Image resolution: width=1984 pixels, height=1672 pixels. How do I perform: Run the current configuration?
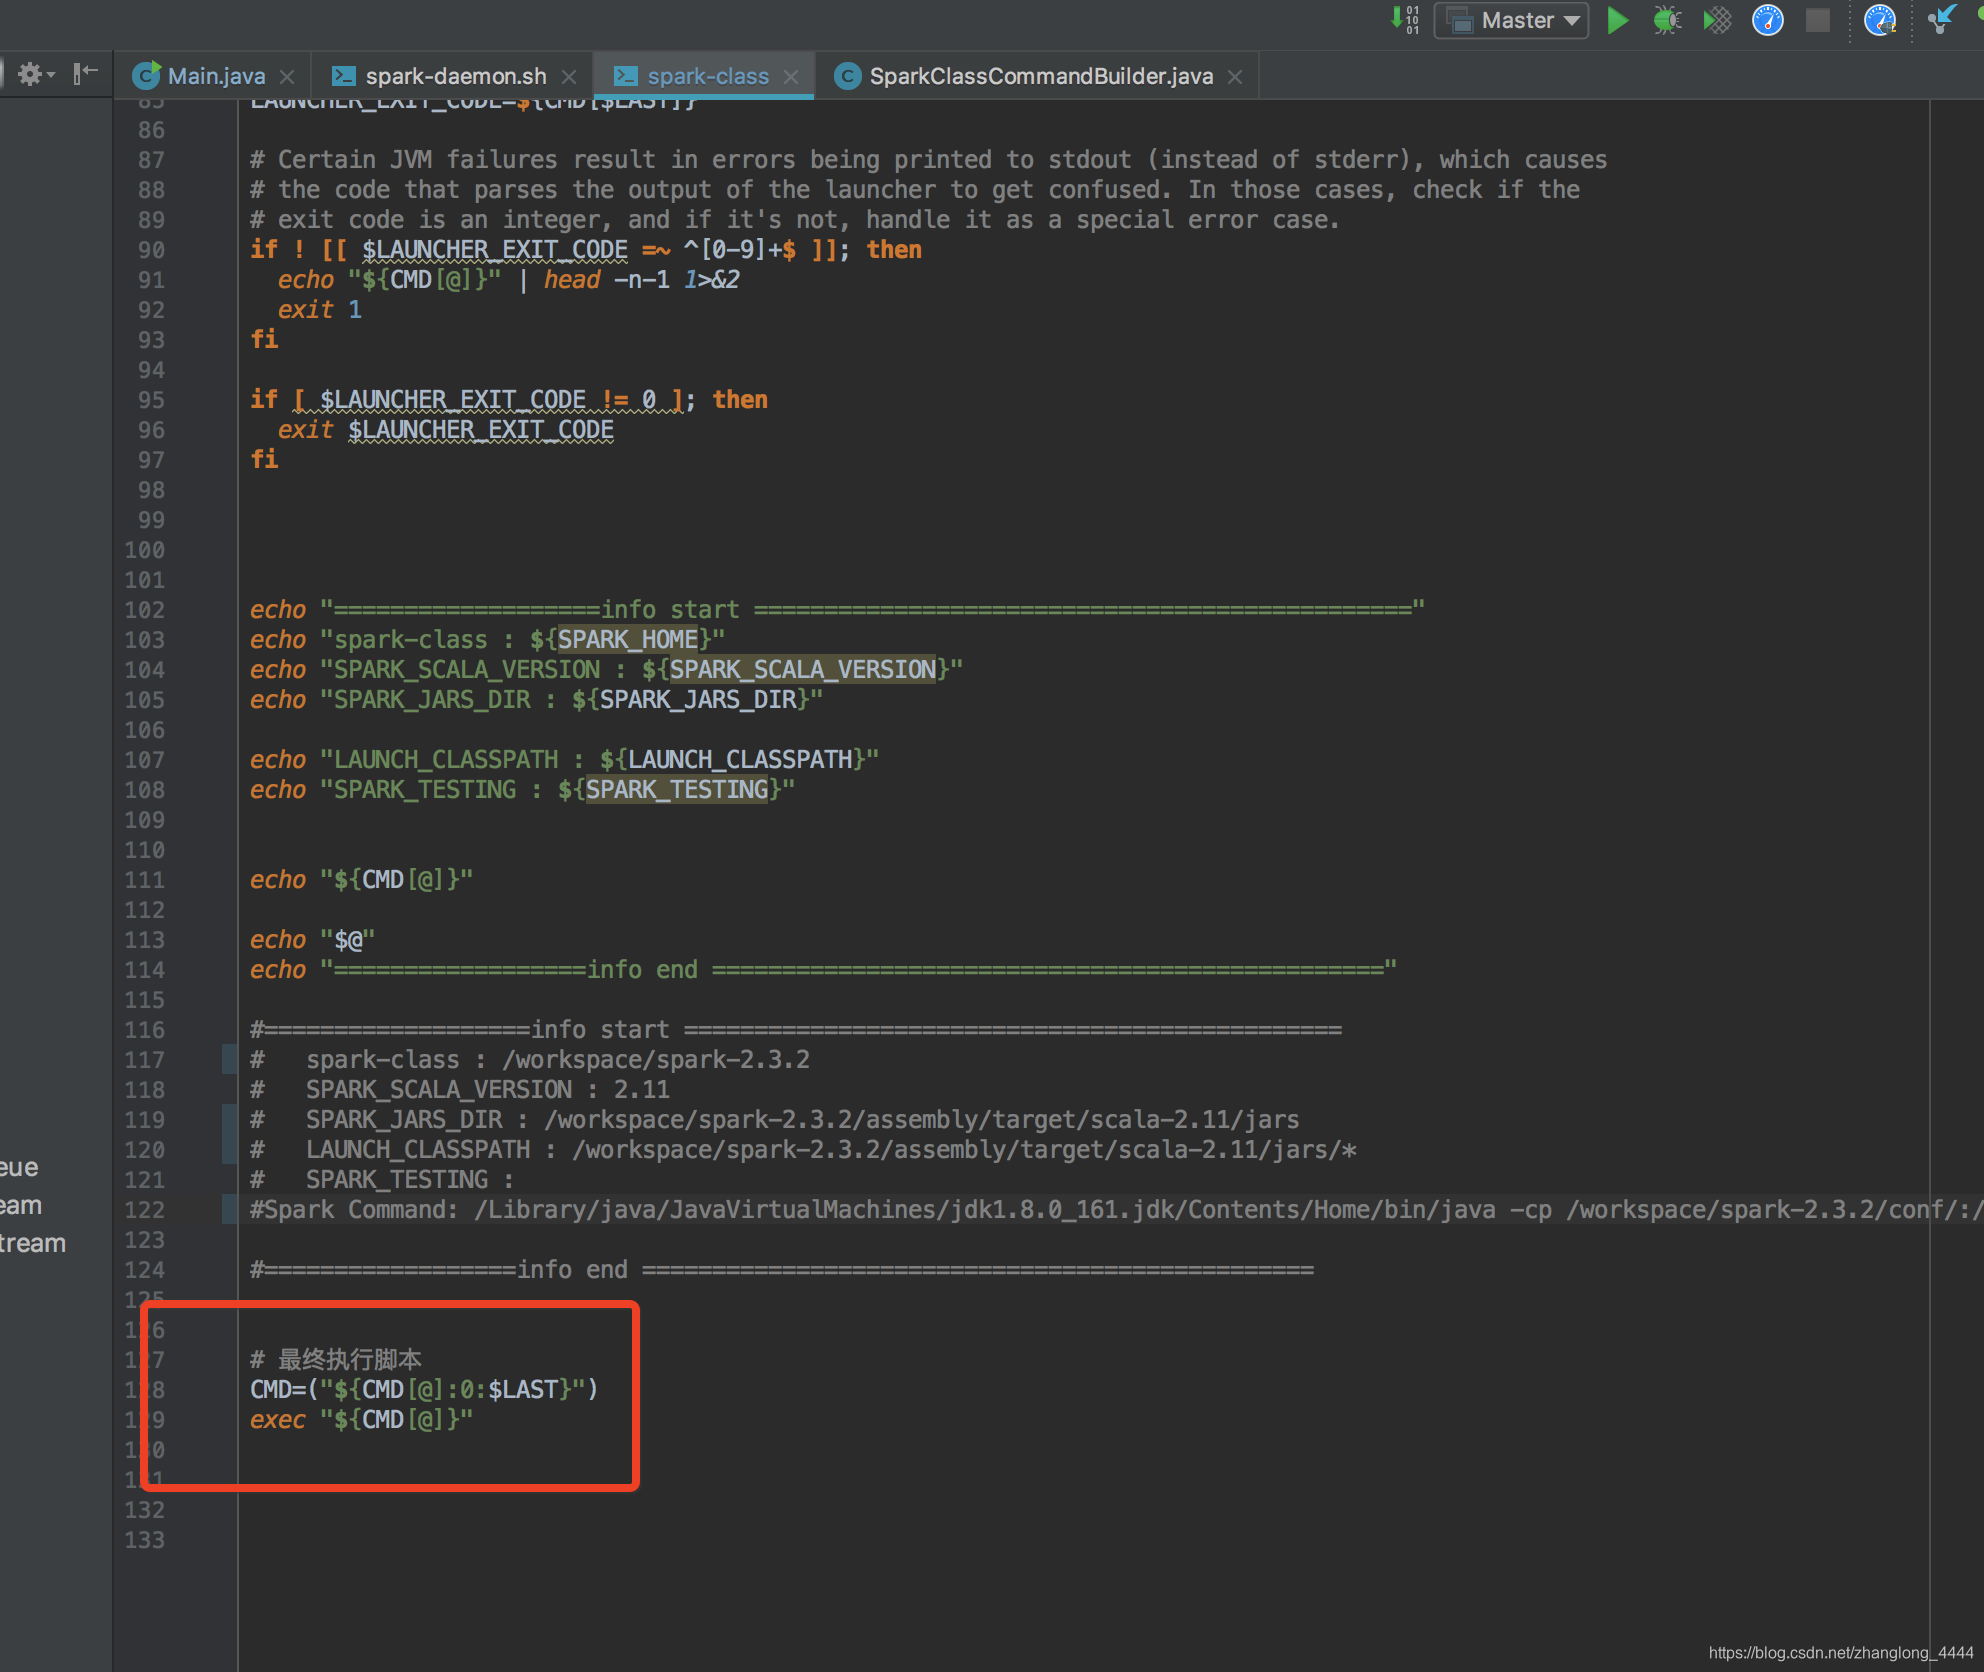pos(1618,20)
